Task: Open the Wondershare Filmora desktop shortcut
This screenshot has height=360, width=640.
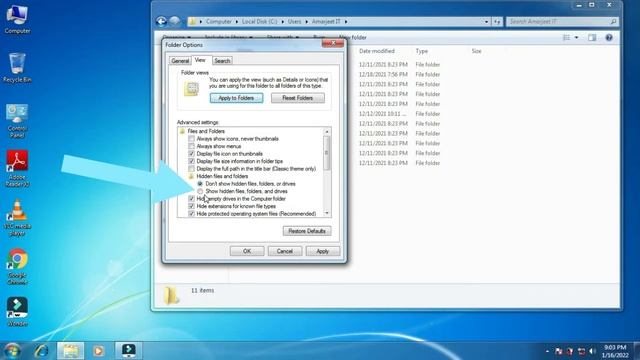Action: pos(17,311)
